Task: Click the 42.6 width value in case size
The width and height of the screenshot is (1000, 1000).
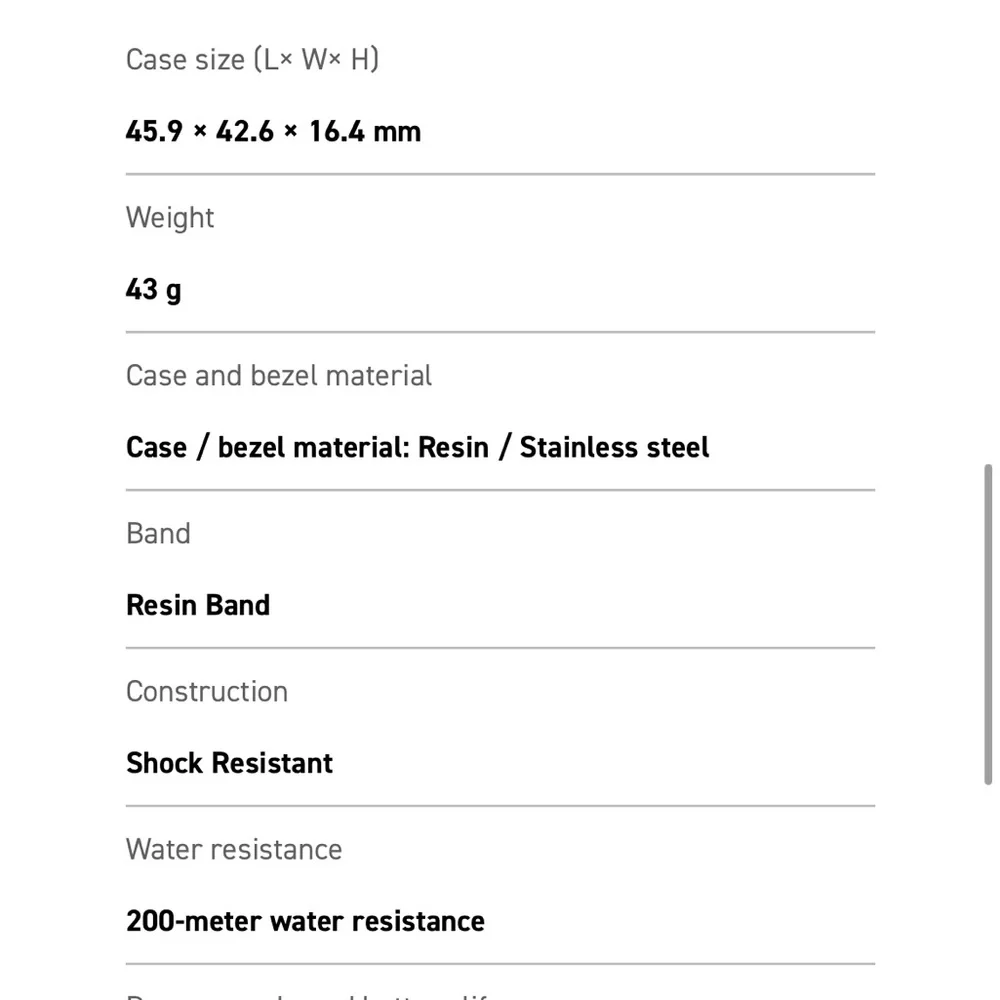Action: click(245, 131)
